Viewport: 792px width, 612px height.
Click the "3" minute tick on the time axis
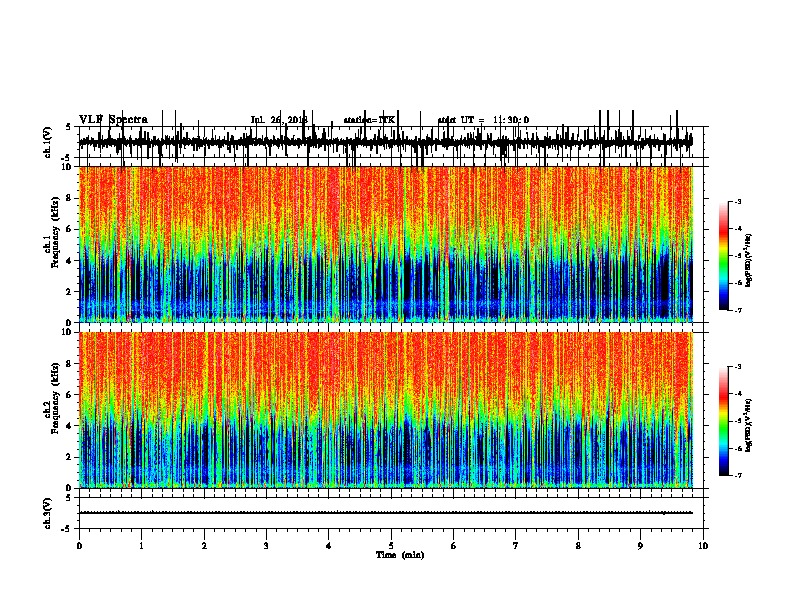click(x=266, y=546)
